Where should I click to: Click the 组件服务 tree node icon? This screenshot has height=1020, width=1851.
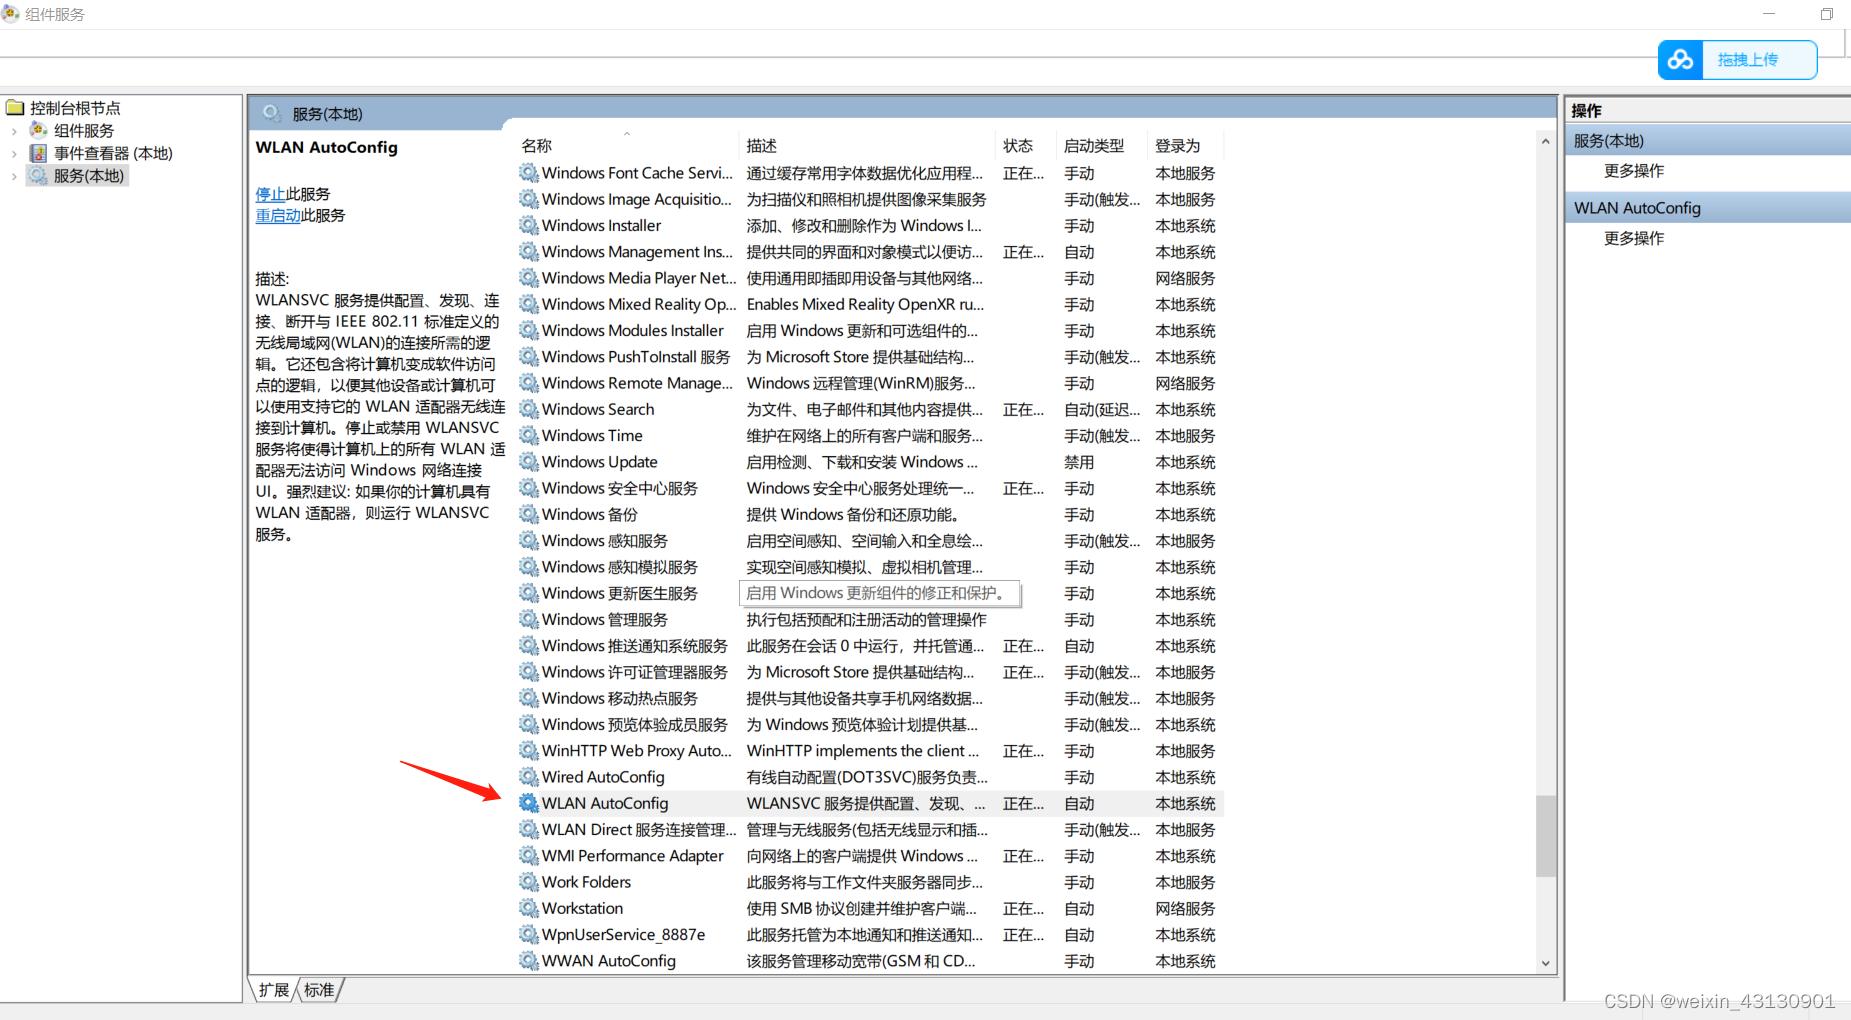coord(38,130)
